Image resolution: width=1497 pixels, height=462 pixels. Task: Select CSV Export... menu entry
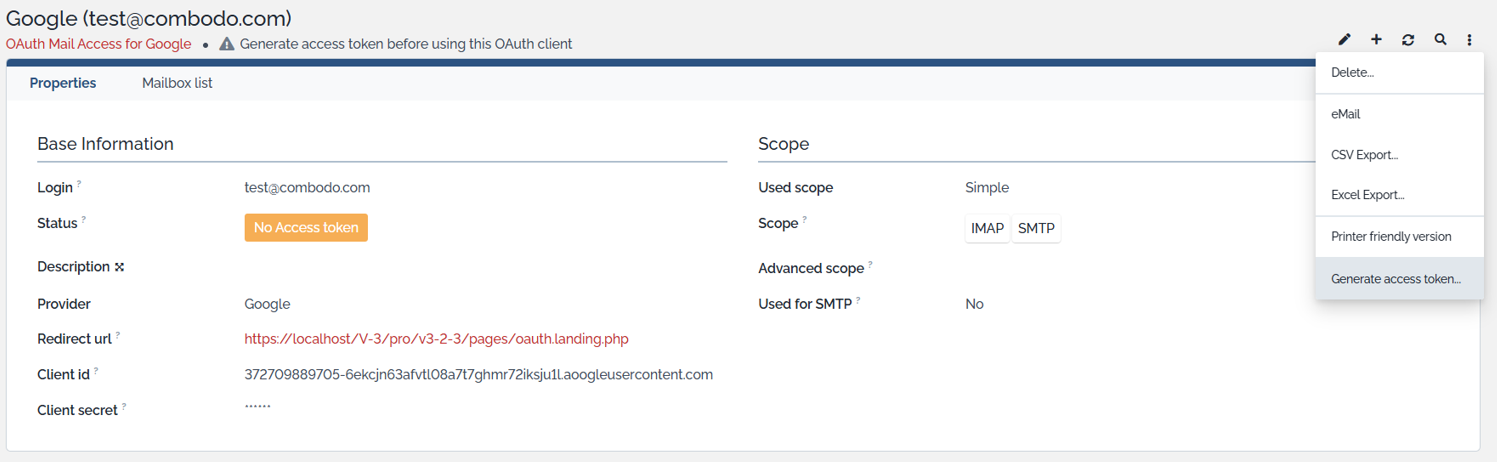coord(1364,155)
